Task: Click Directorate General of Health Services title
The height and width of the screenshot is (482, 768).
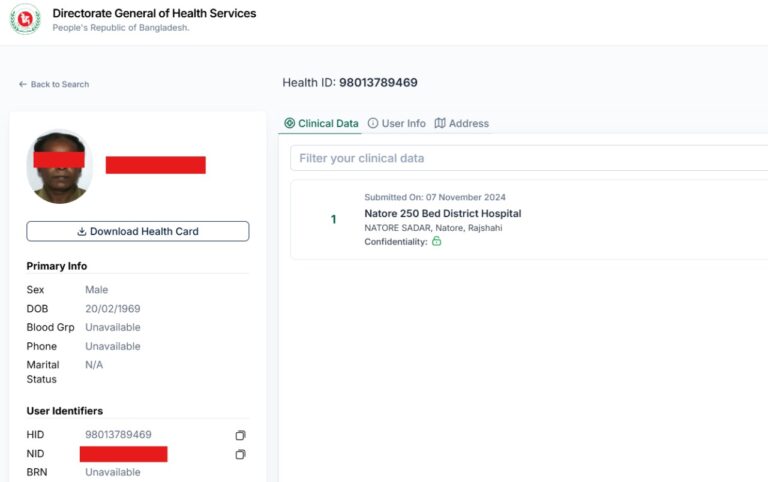Action: point(154,14)
